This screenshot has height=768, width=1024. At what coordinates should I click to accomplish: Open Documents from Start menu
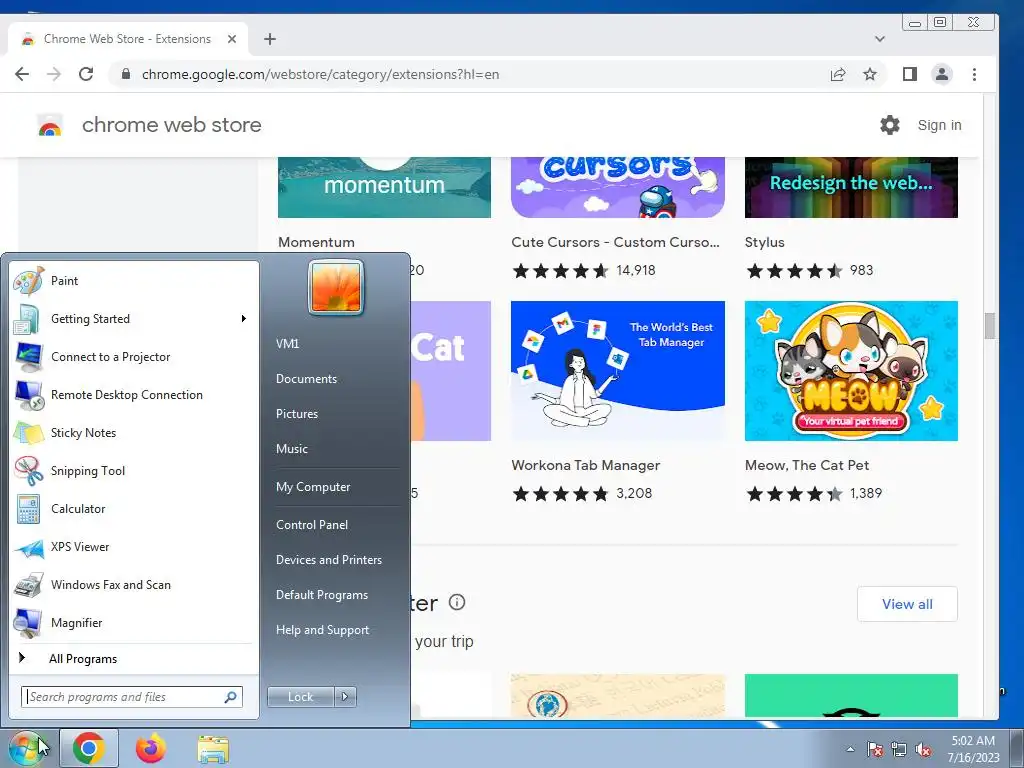click(x=306, y=379)
